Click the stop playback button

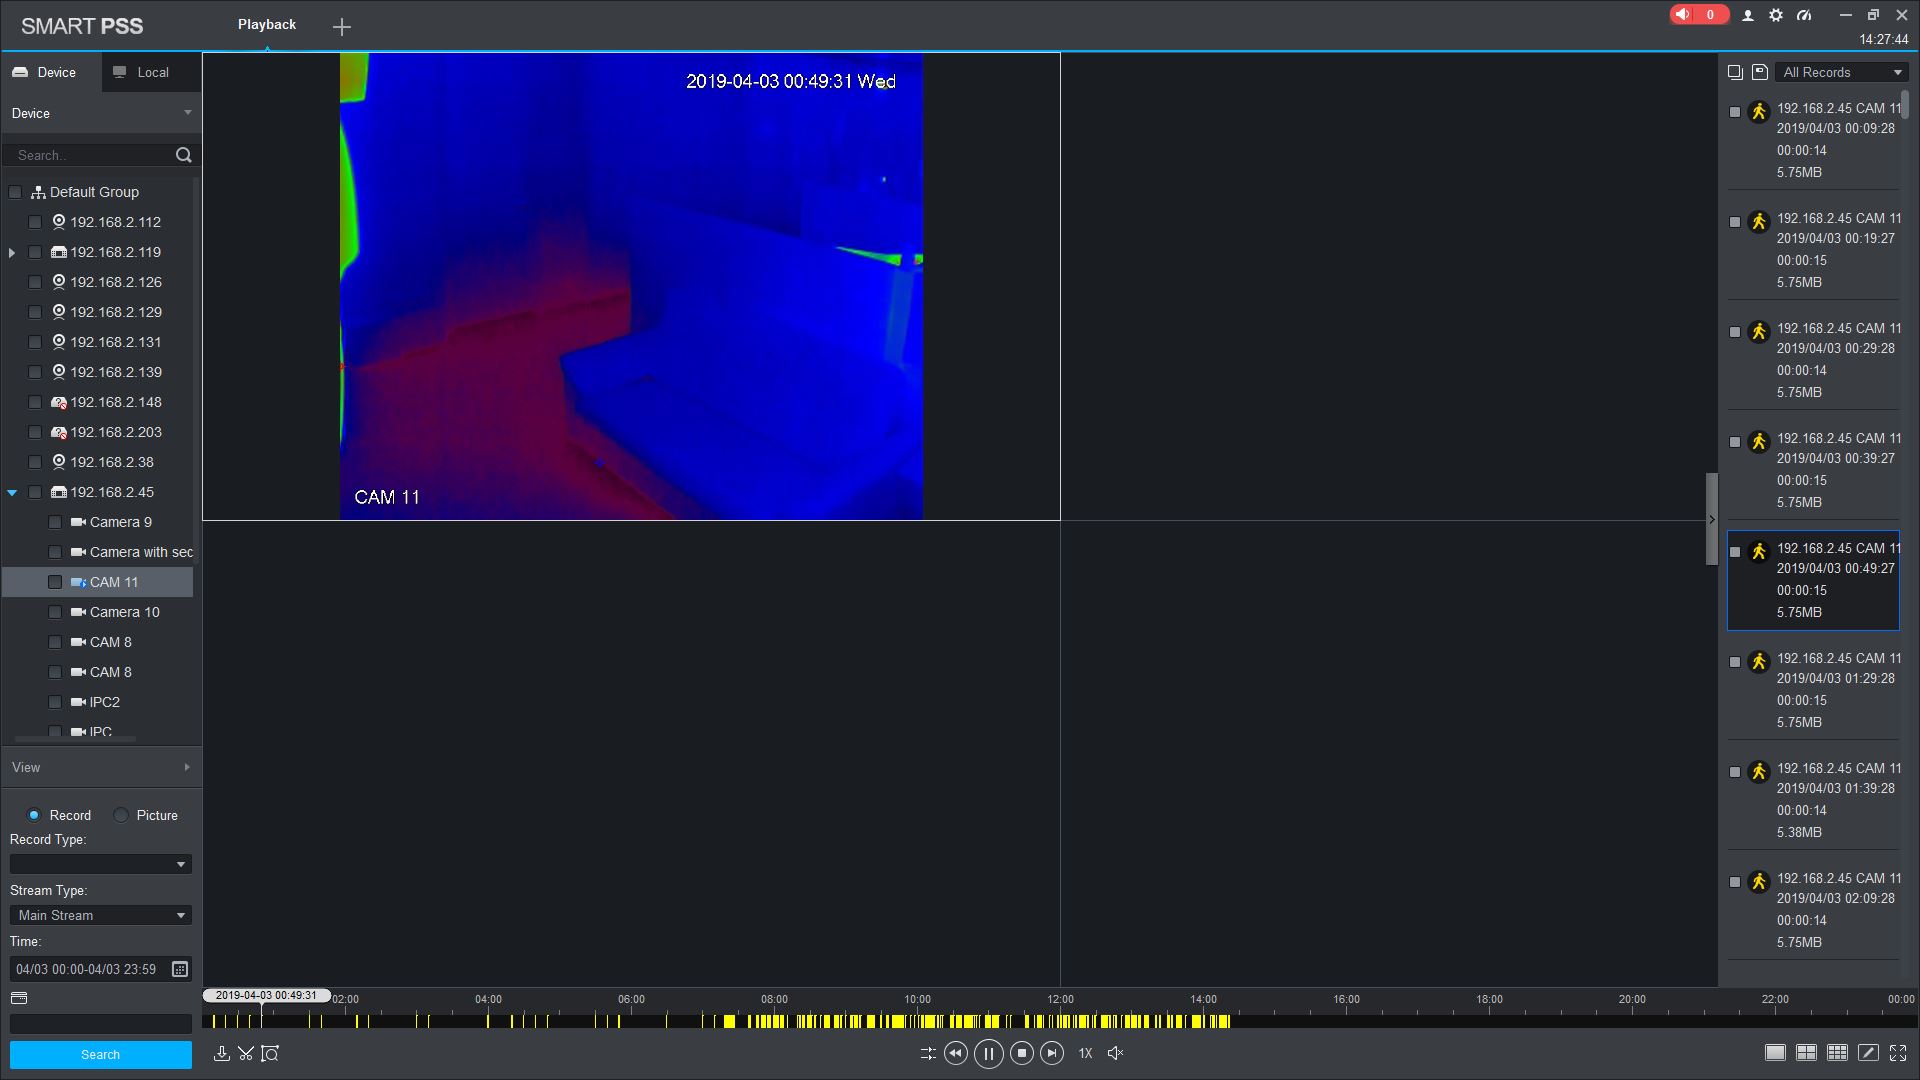(1021, 1053)
